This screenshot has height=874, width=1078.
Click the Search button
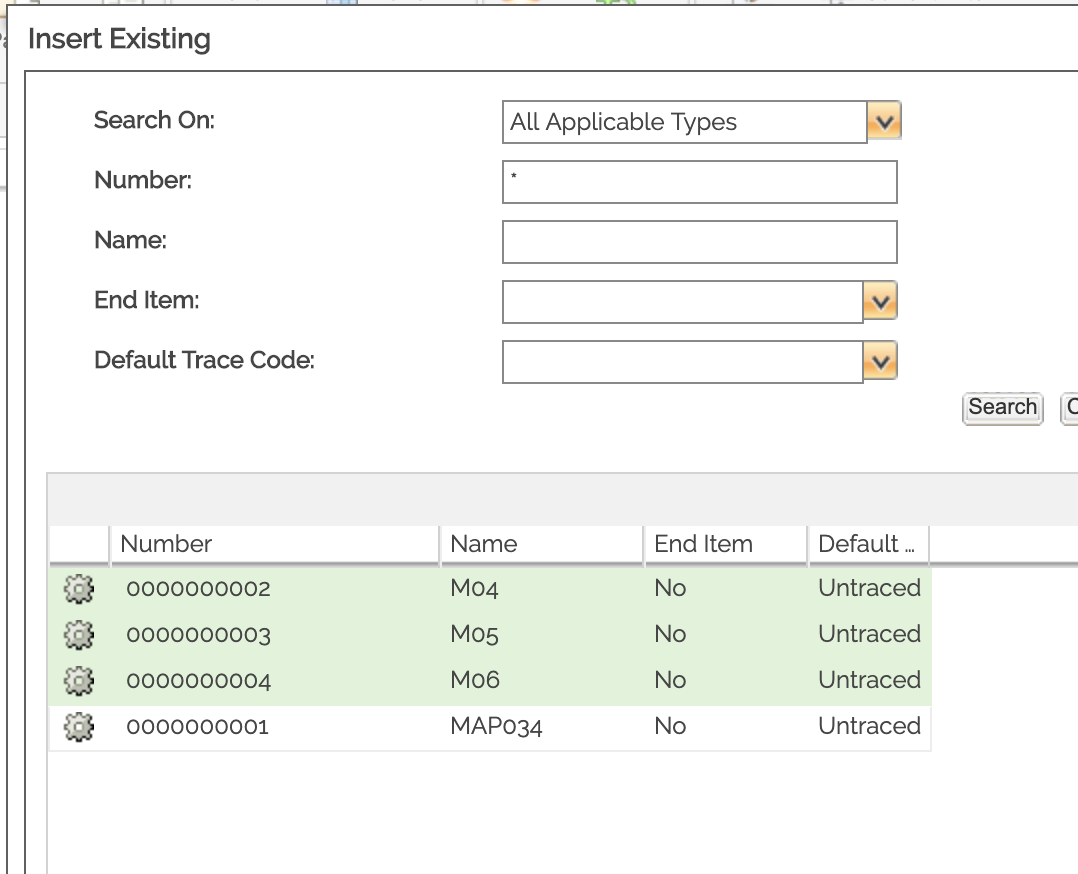(1002, 408)
